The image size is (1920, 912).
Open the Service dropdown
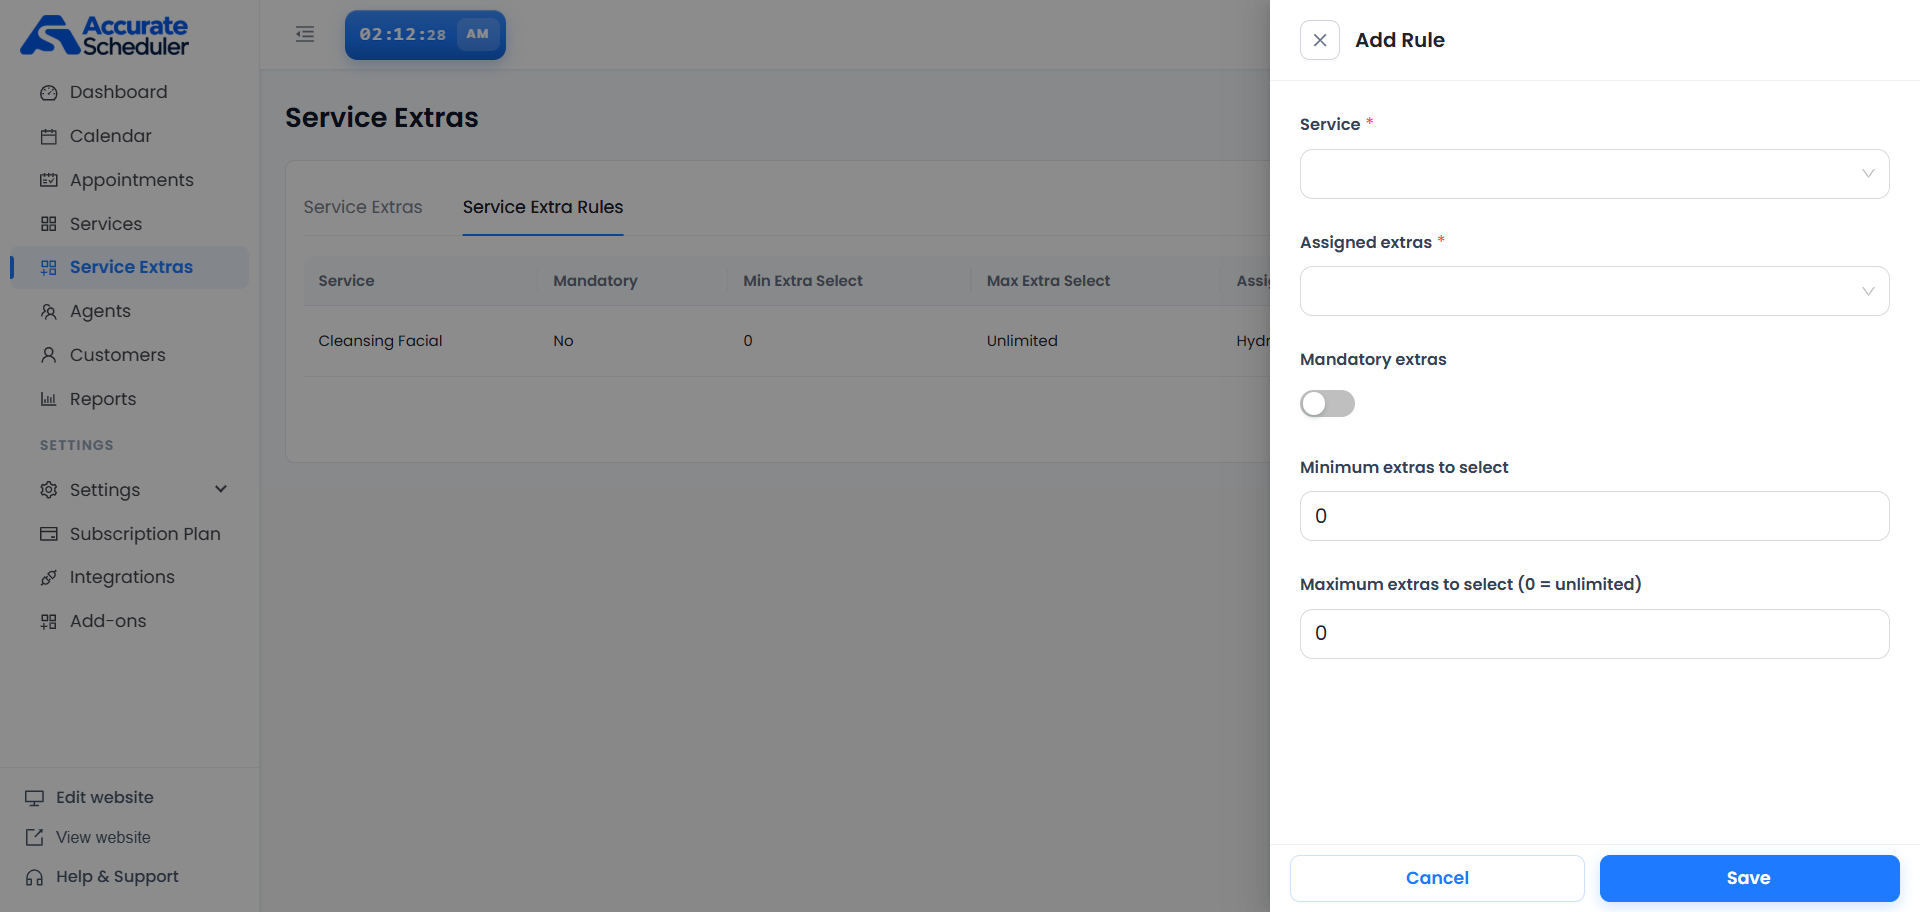click(1594, 174)
